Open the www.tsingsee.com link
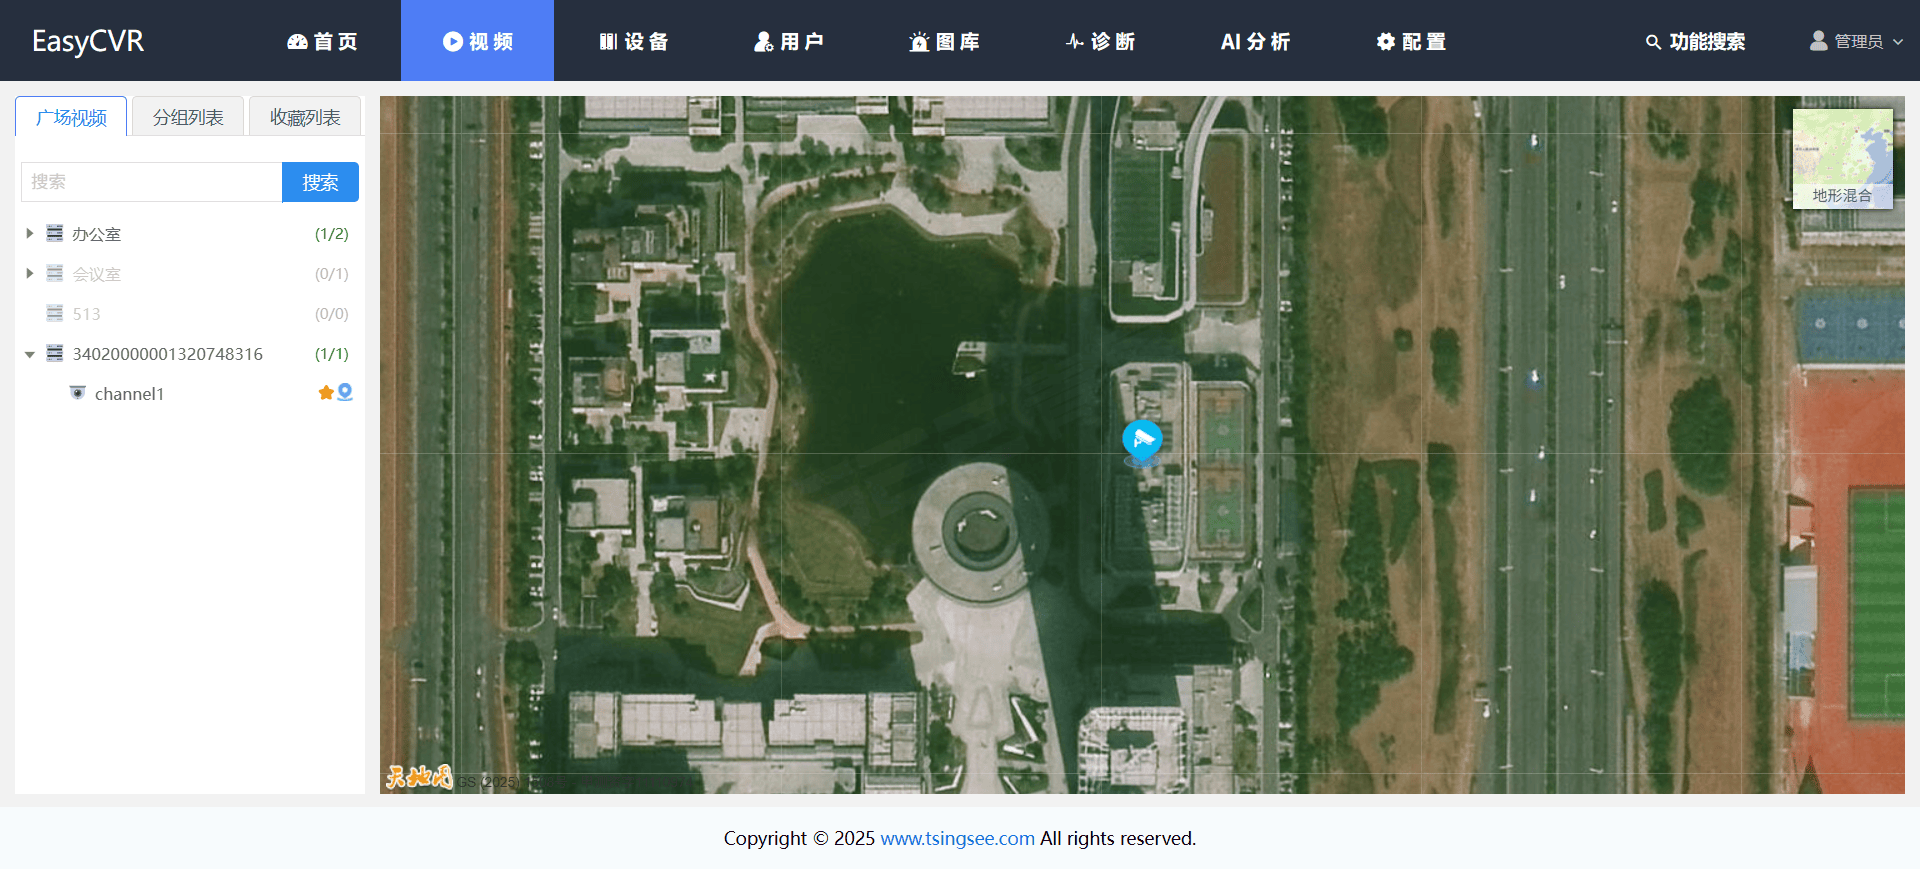 [957, 838]
